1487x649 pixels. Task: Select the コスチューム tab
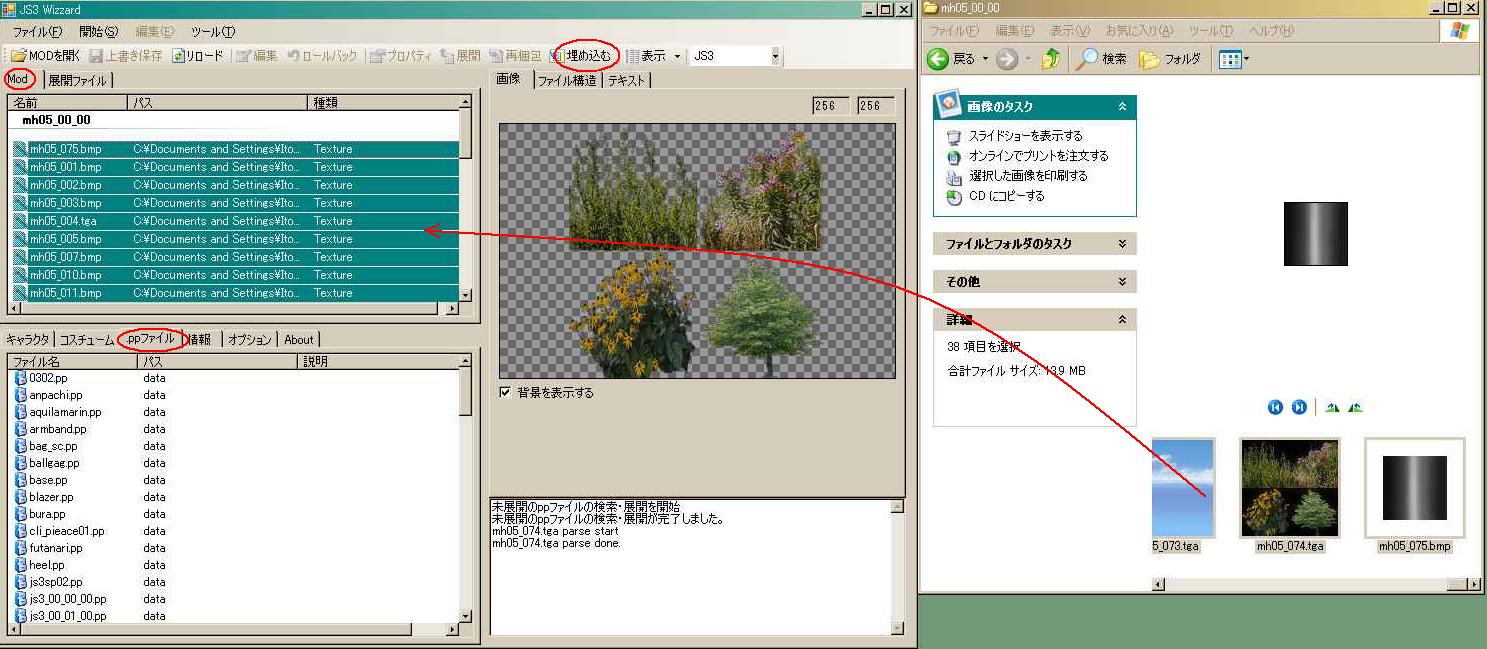[x=85, y=339]
